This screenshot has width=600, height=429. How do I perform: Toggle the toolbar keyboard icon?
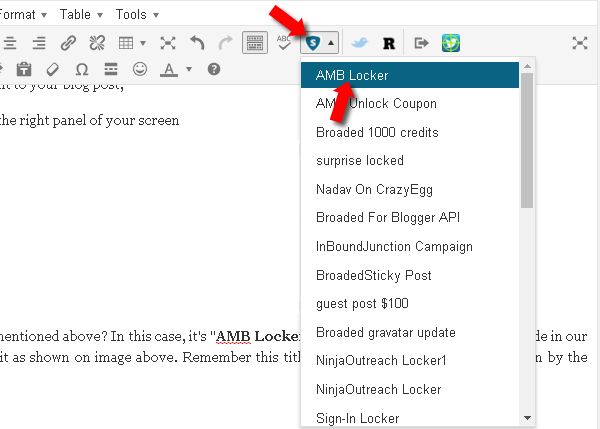(255, 43)
